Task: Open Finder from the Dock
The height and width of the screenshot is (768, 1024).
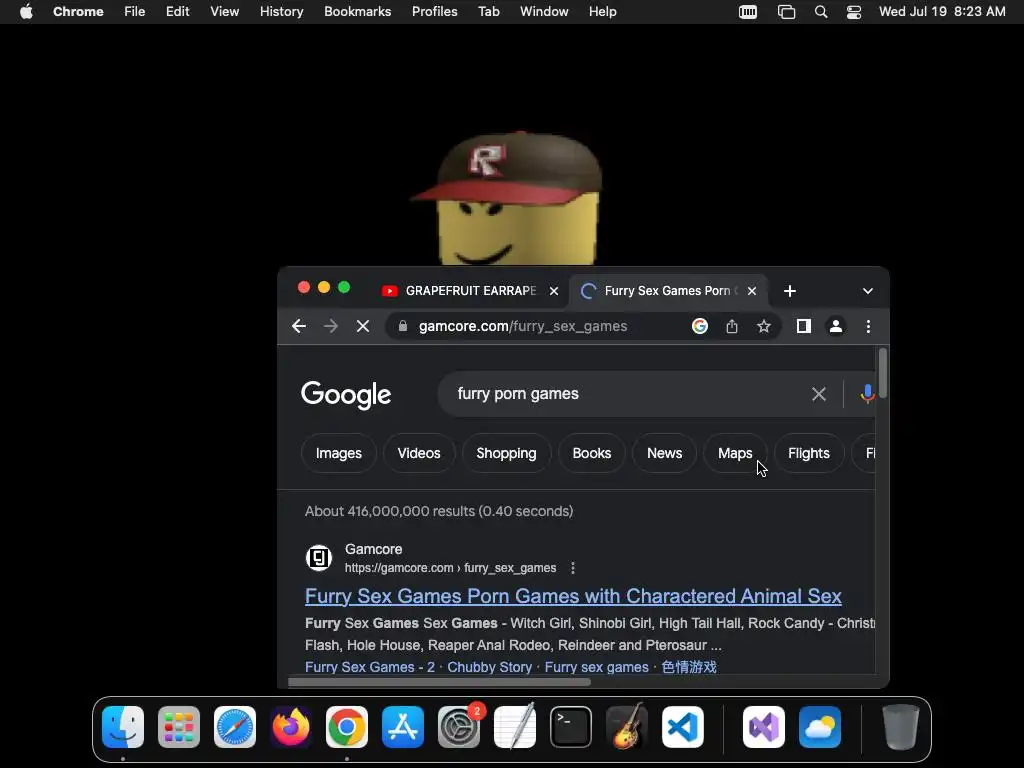Action: (x=123, y=727)
